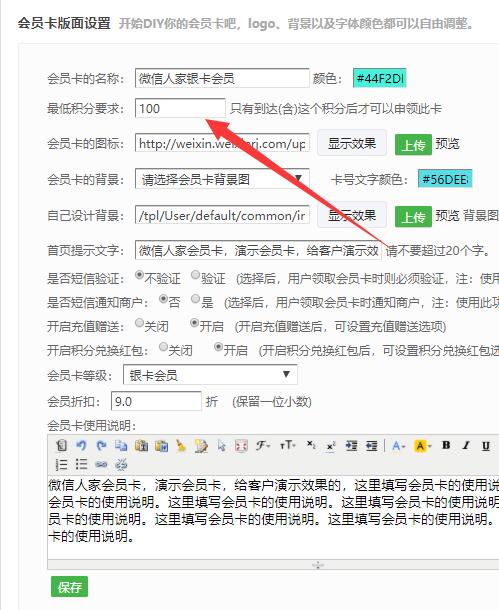Screen dimensions: 499x610
Task: Click the decrease indent icon
Action: point(371,445)
